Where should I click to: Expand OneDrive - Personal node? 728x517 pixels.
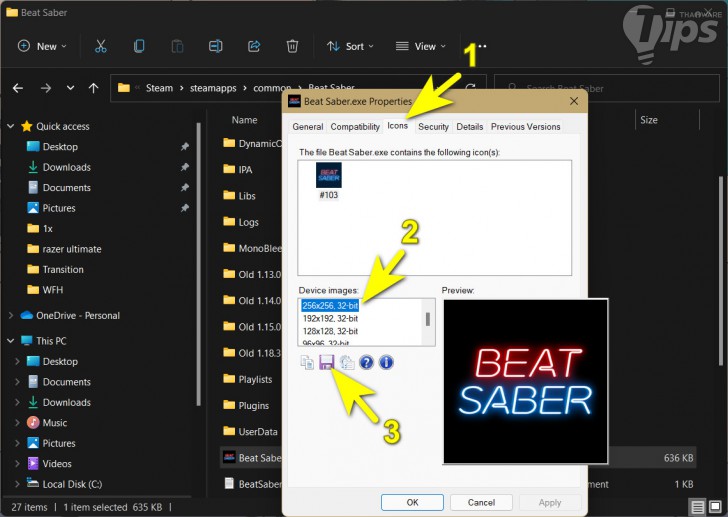coord(11,315)
